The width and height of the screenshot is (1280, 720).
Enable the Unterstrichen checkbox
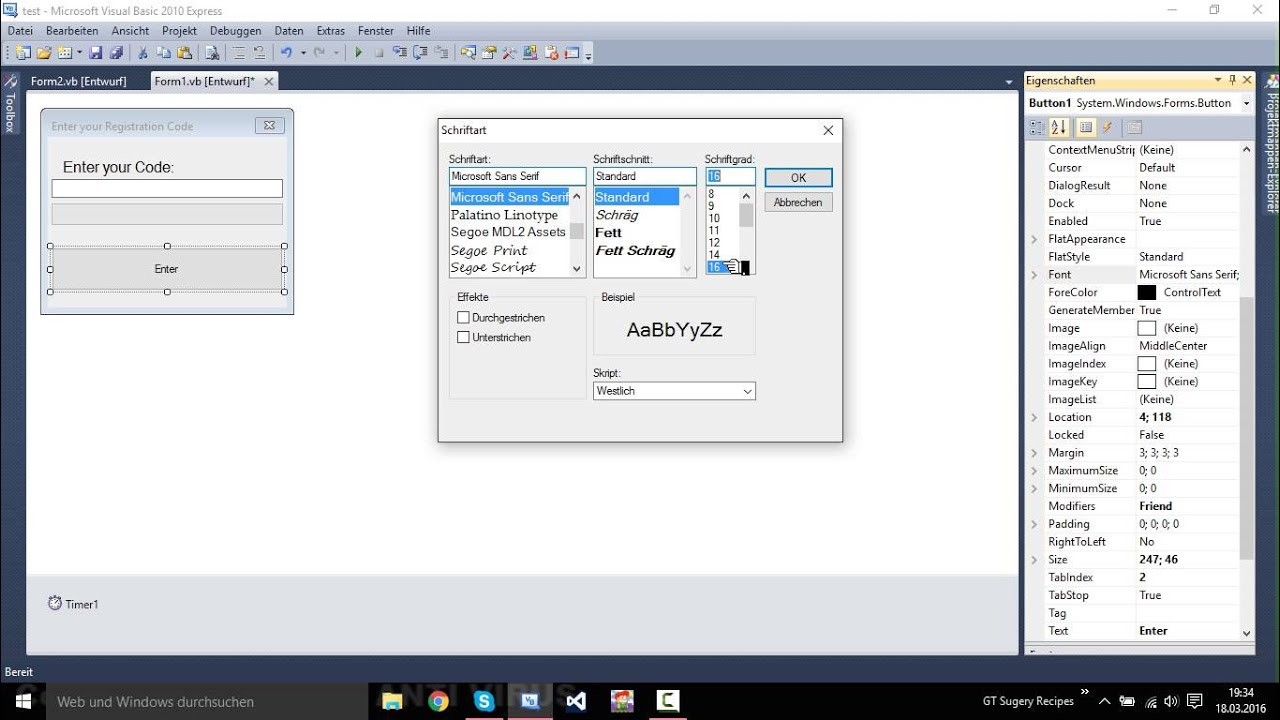pos(463,337)
